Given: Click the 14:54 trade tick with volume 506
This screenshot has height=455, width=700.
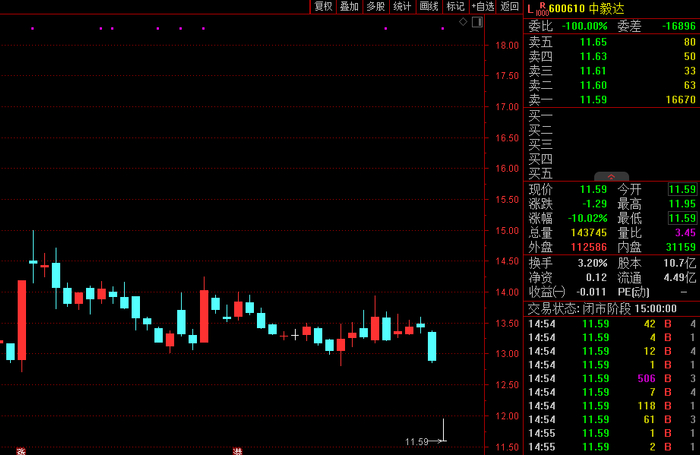Looking at the screenshot, I should pyautogui.click(x=612, y=379).
